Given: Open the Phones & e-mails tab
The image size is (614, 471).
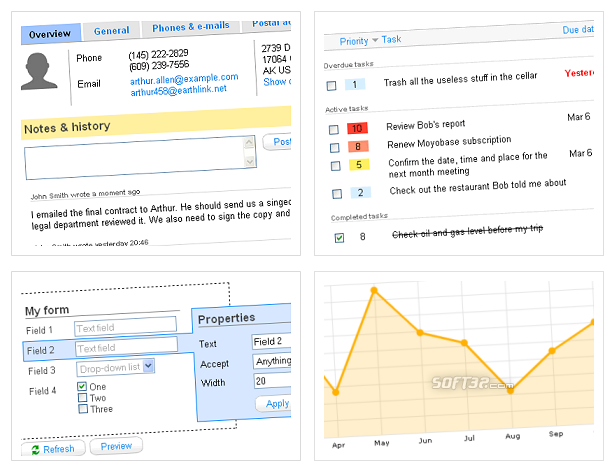Looking at the screenshot, I should 191,27.
